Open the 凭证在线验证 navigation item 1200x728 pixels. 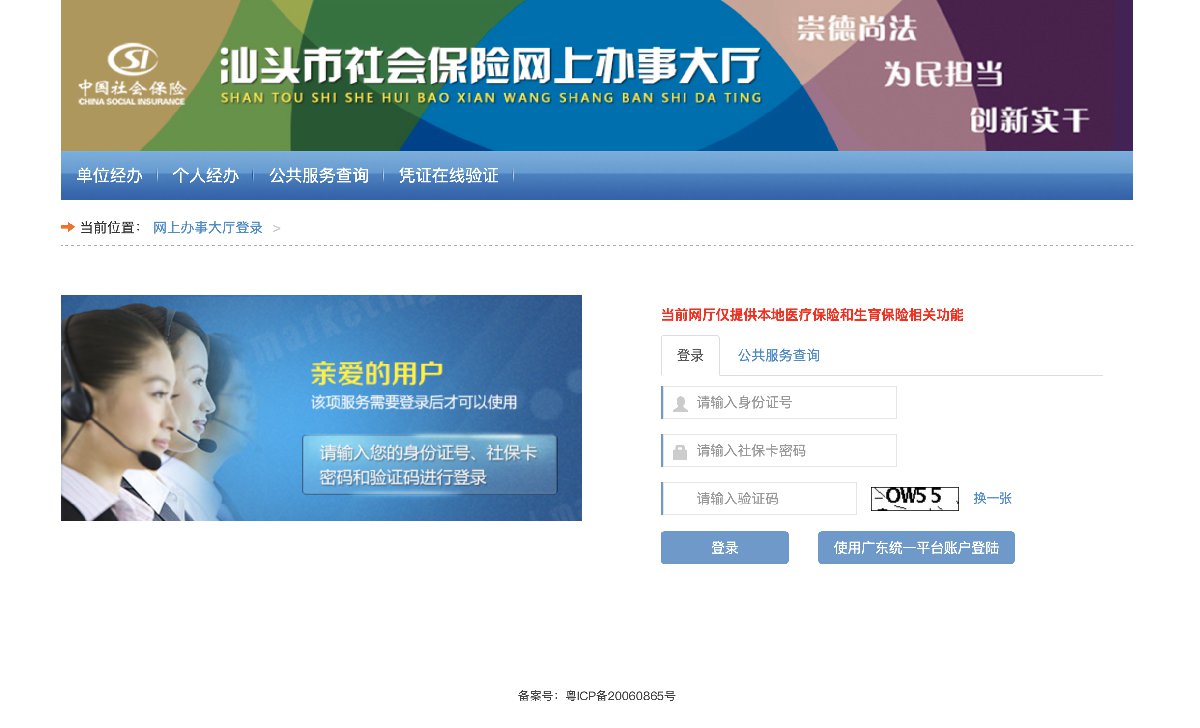point(448,176)
